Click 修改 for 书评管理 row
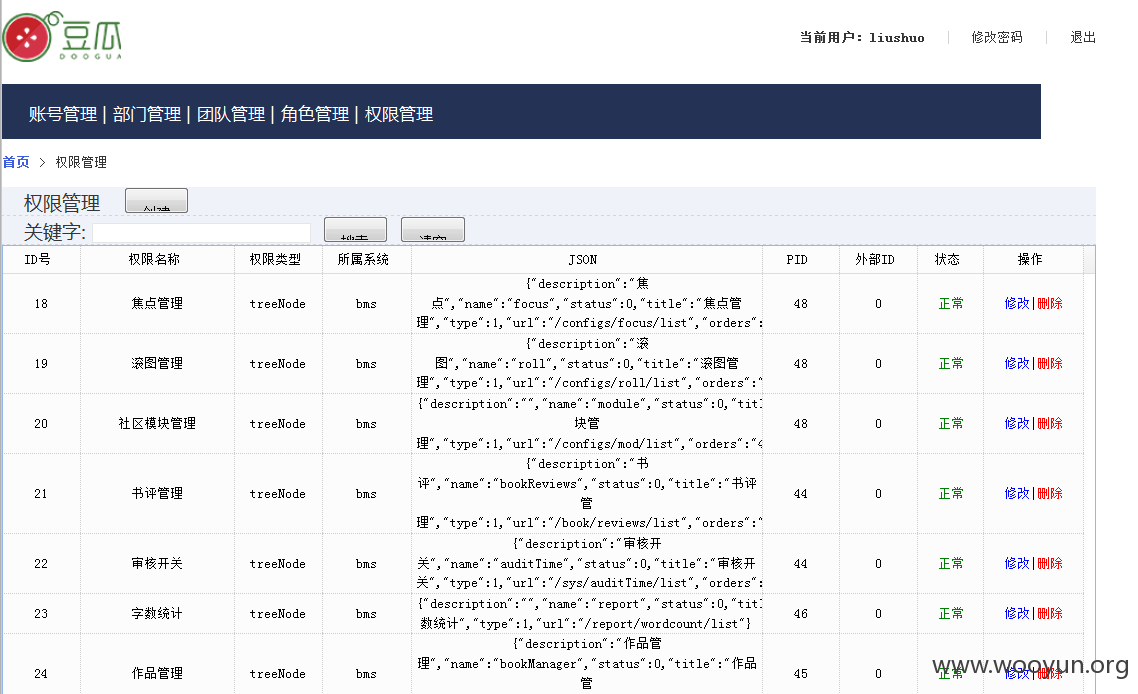This screenshot has width=1138, height=694. (x=1017, y=493)
